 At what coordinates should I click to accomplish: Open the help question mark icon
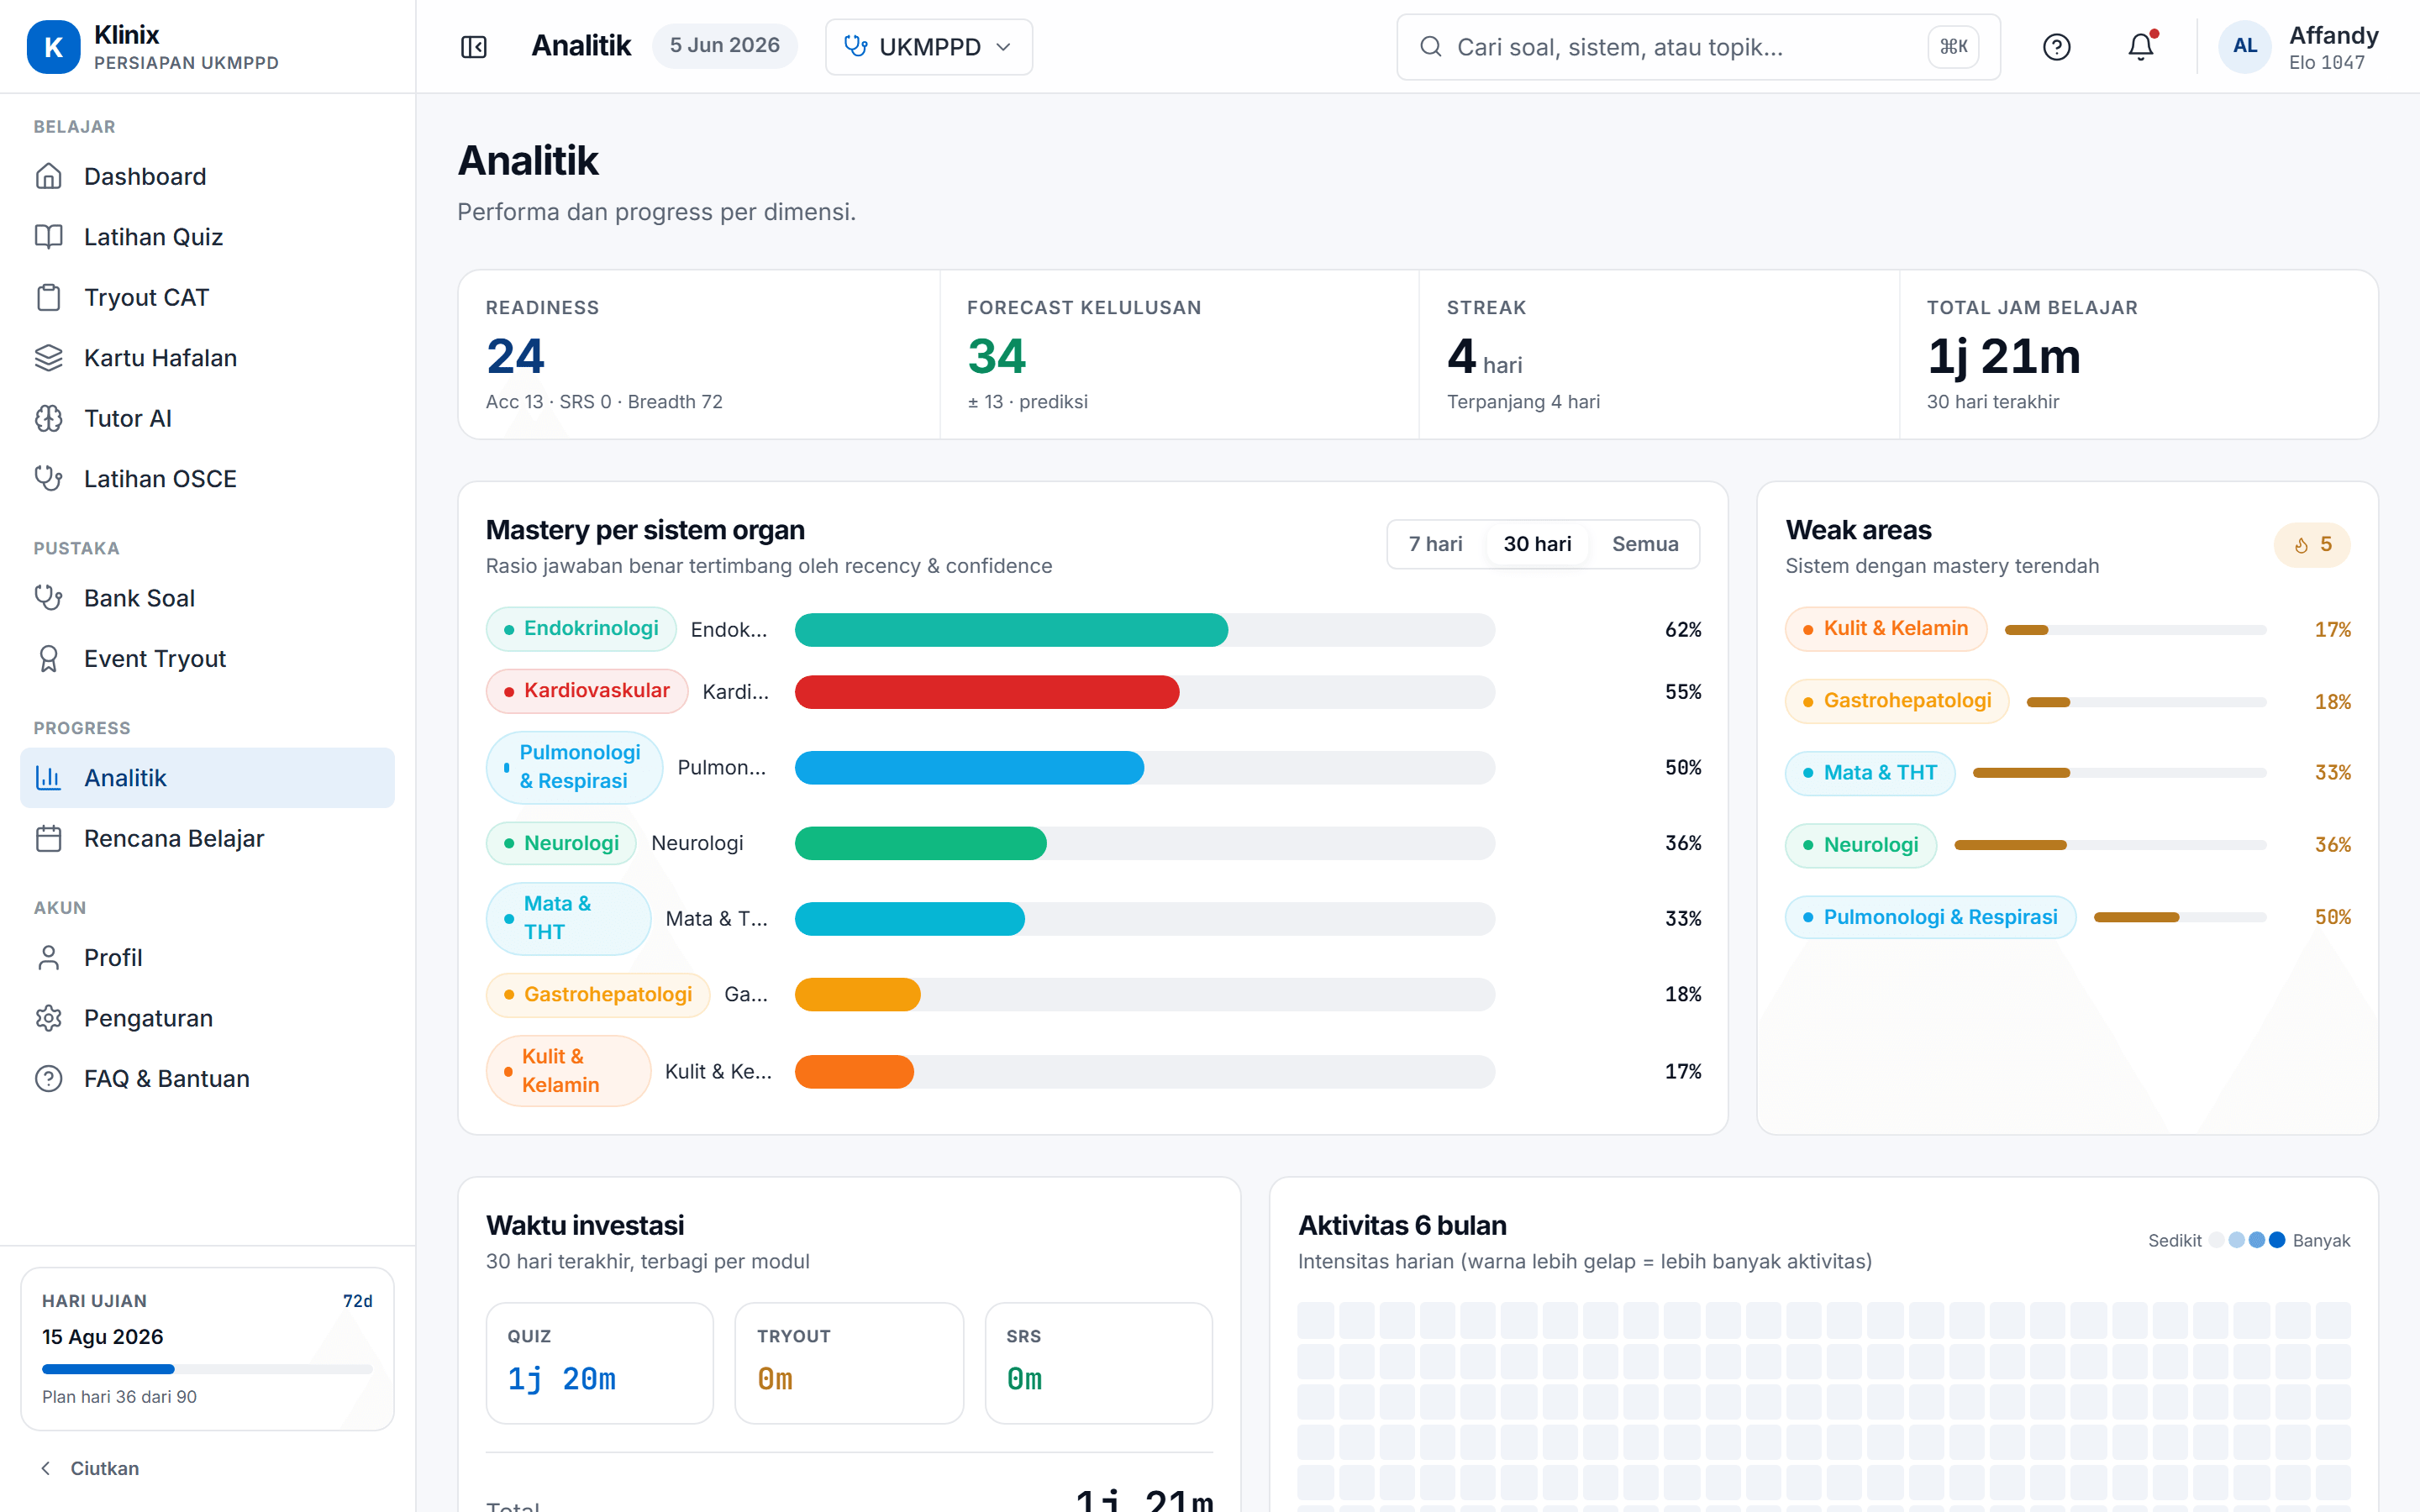[2056, 47]
